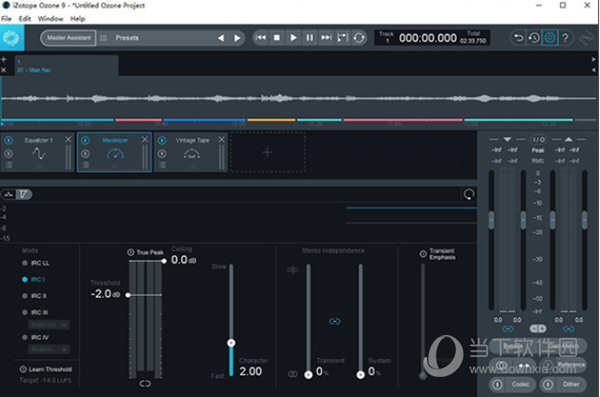Open the Equalizer 1 preset list icon

9,165
